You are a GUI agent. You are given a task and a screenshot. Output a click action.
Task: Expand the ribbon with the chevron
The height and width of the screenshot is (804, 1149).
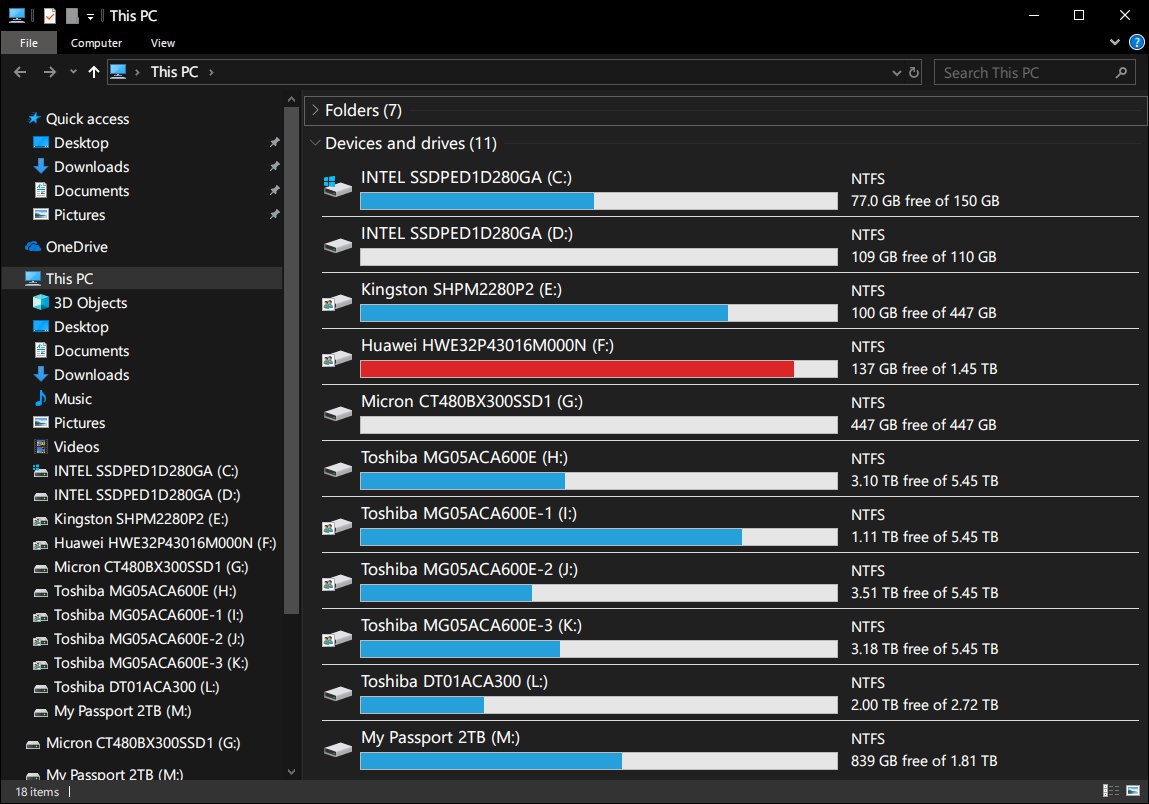pos(1116,43)
